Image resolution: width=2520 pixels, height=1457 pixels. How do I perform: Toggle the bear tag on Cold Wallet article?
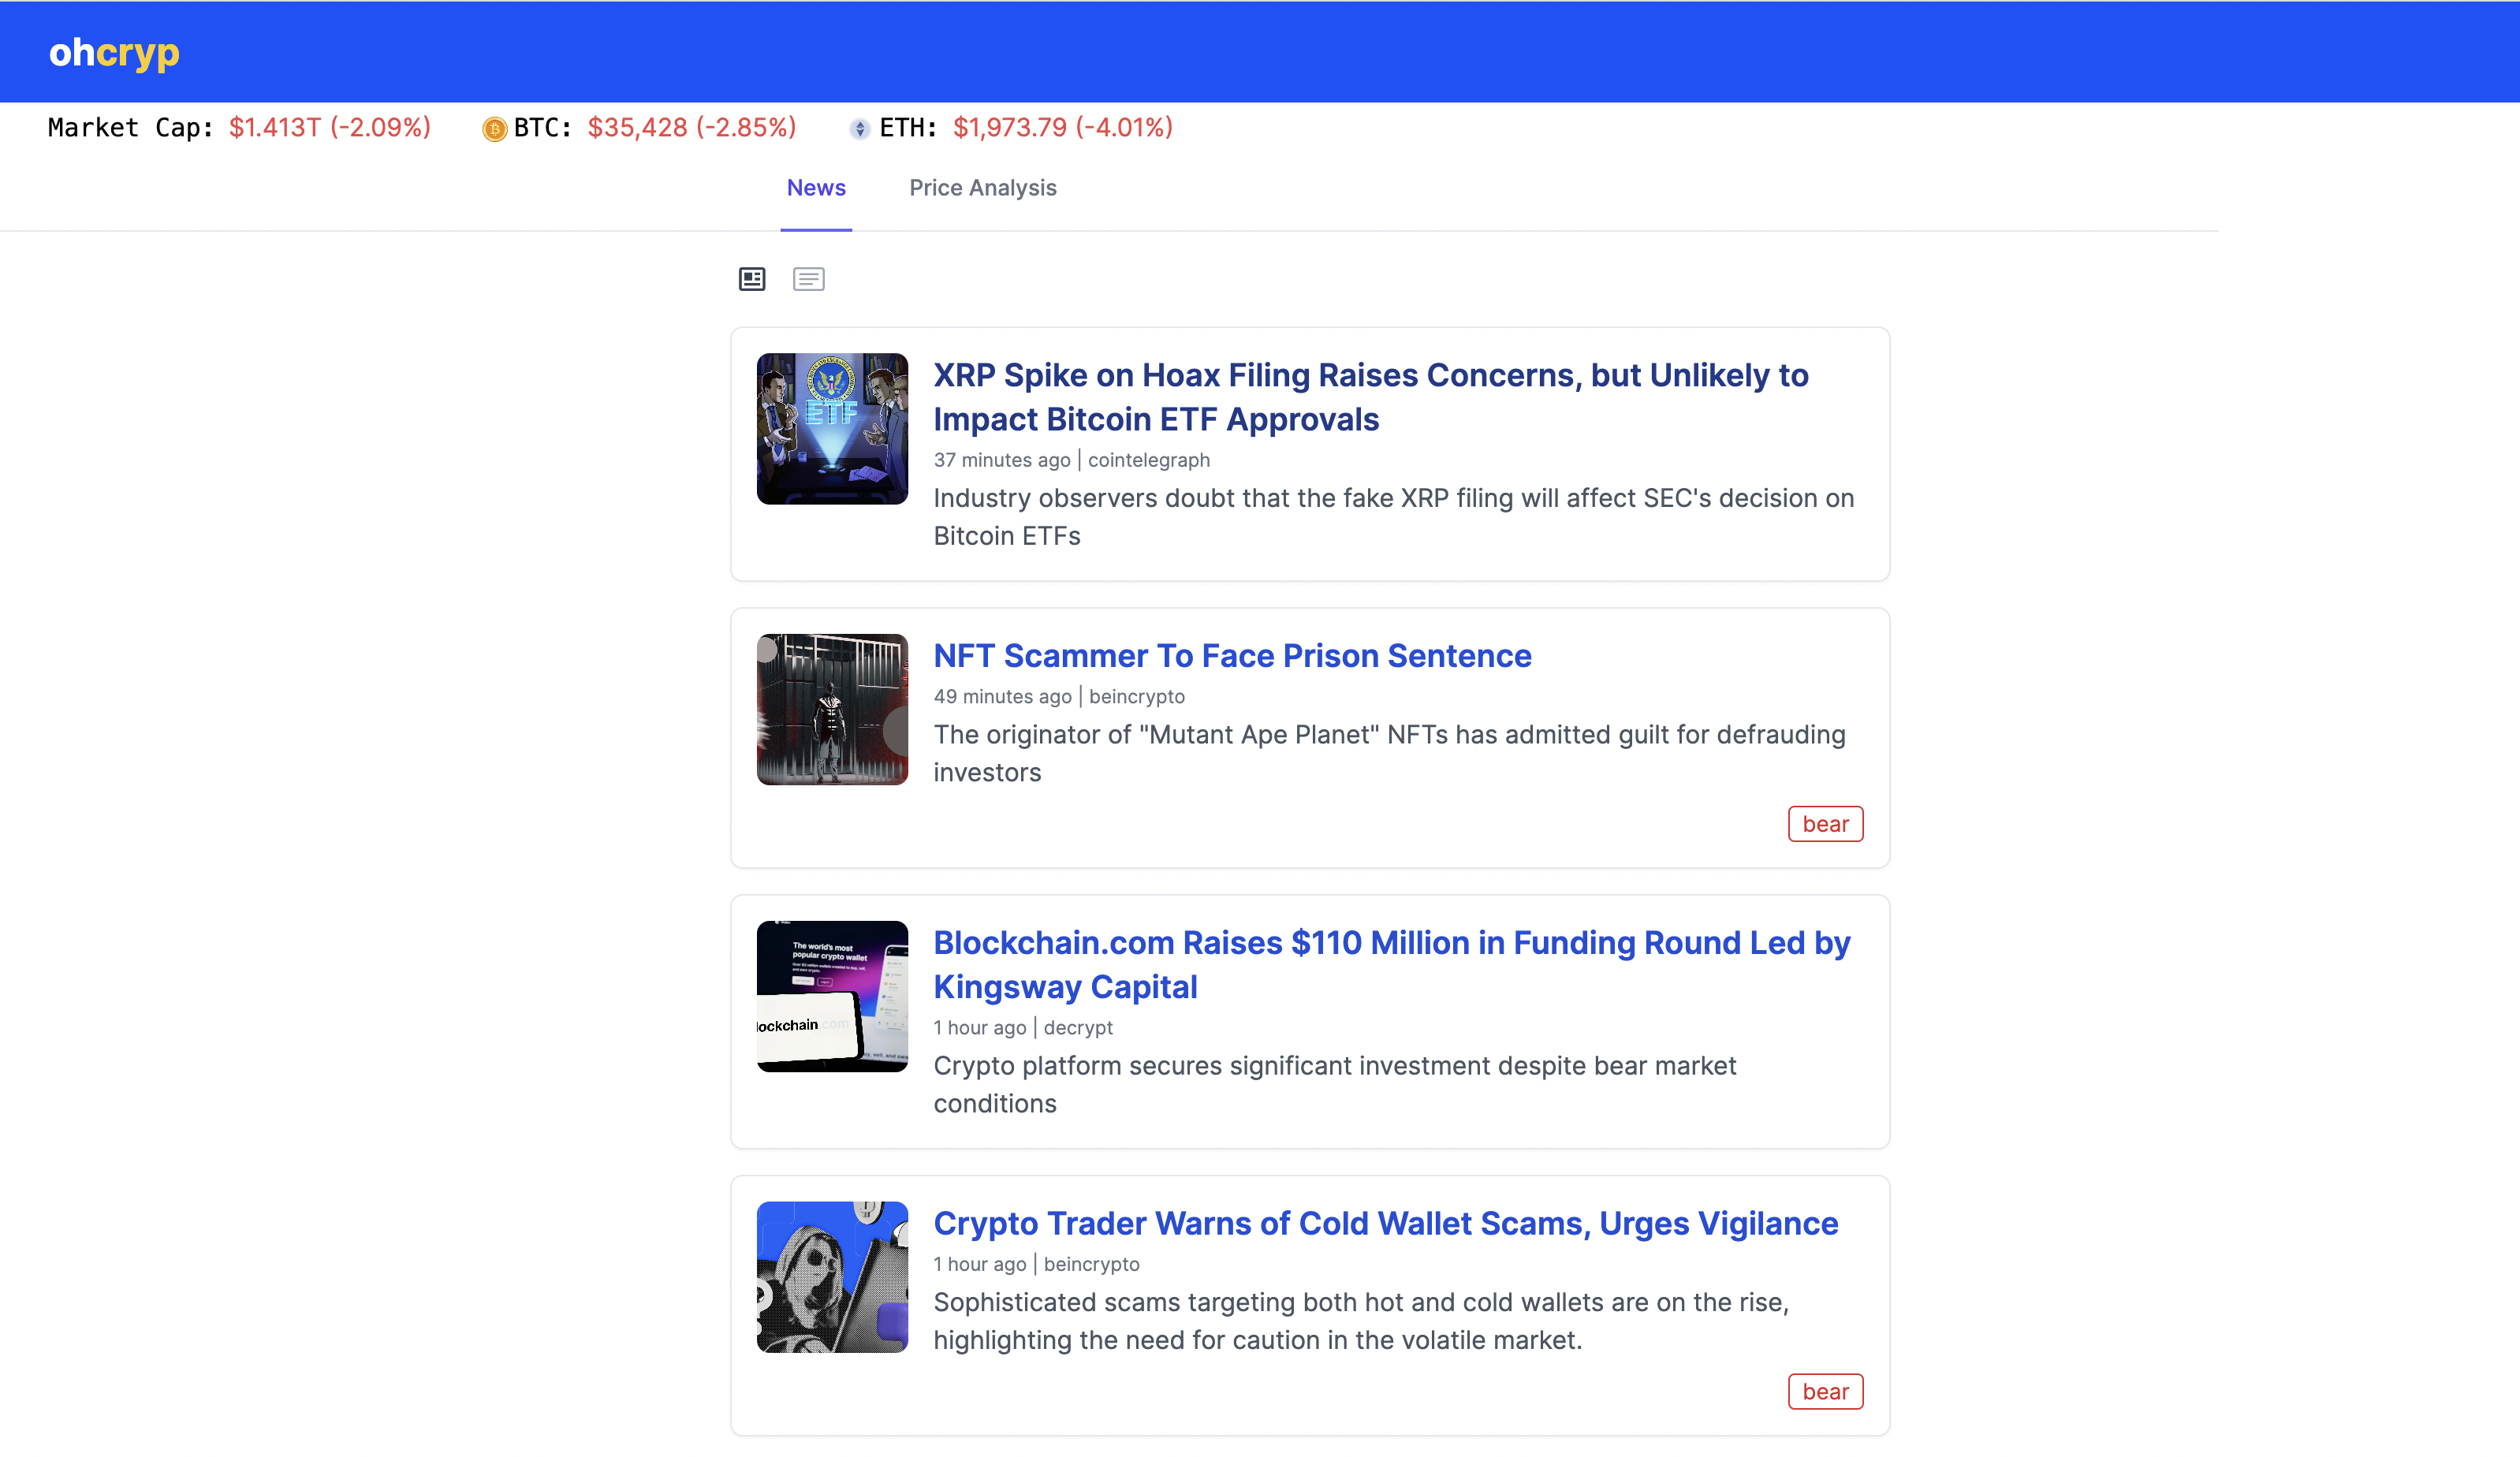(x=1825, y=1391)
